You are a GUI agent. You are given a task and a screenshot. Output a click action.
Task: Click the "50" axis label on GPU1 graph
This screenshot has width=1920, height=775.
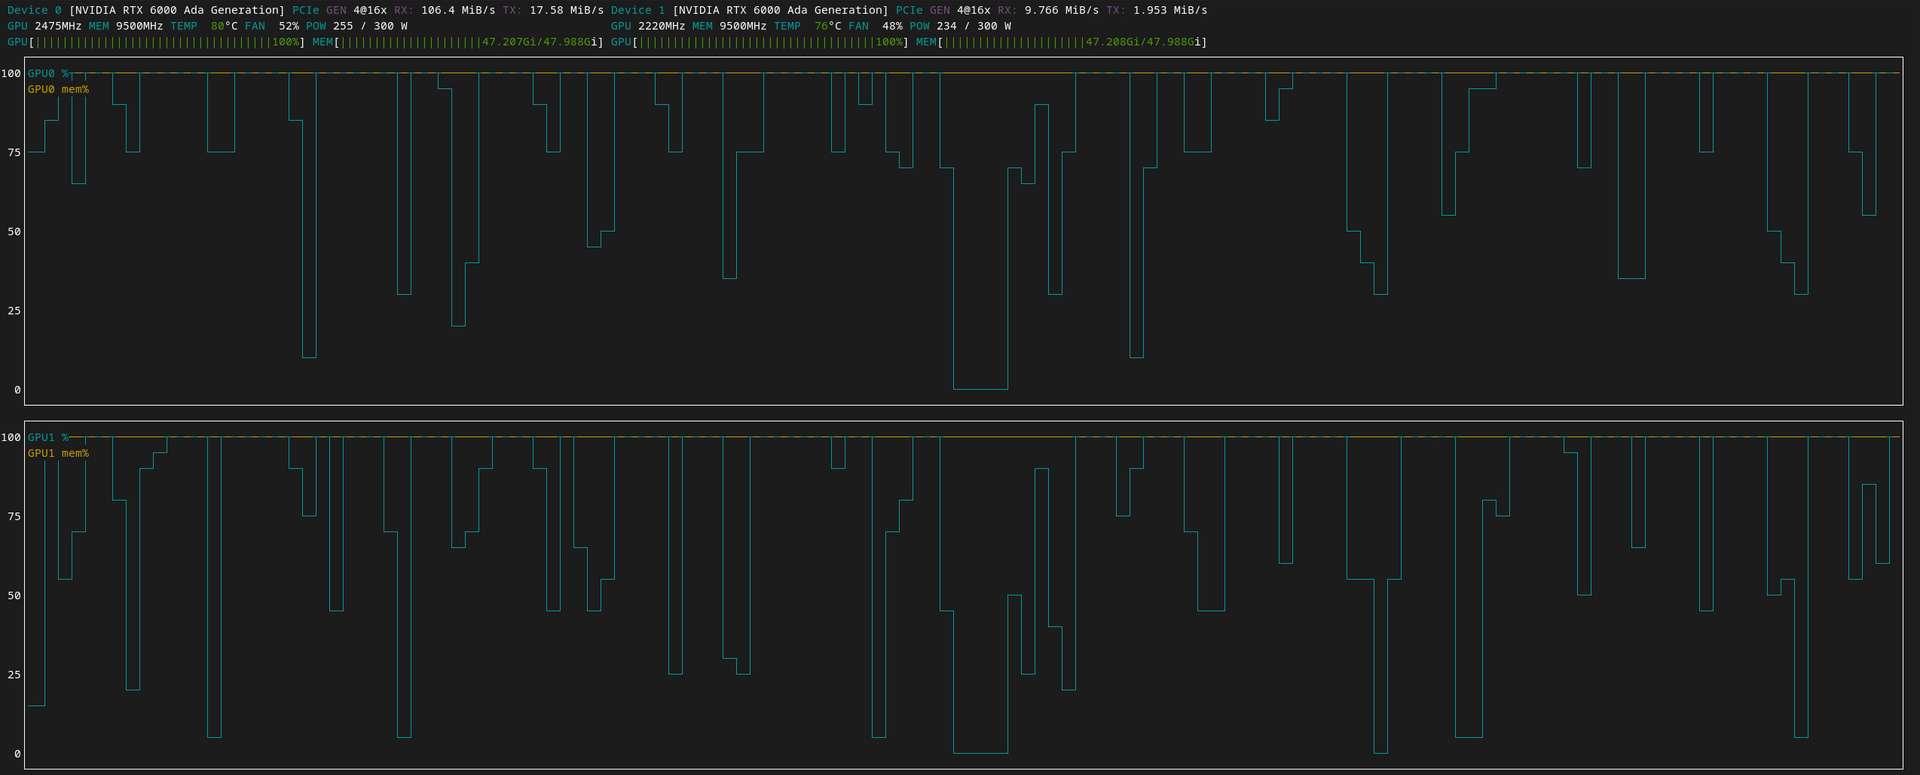click(x=14, y=596)
